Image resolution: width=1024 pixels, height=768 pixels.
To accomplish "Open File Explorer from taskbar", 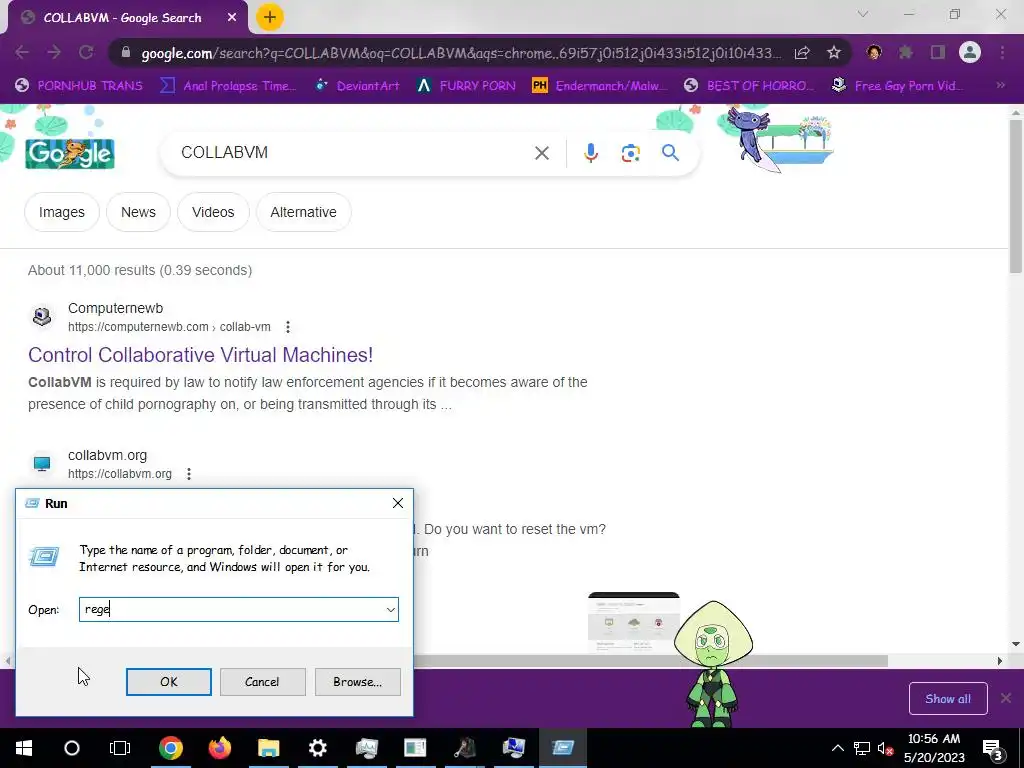I will [x=268, y=748].
